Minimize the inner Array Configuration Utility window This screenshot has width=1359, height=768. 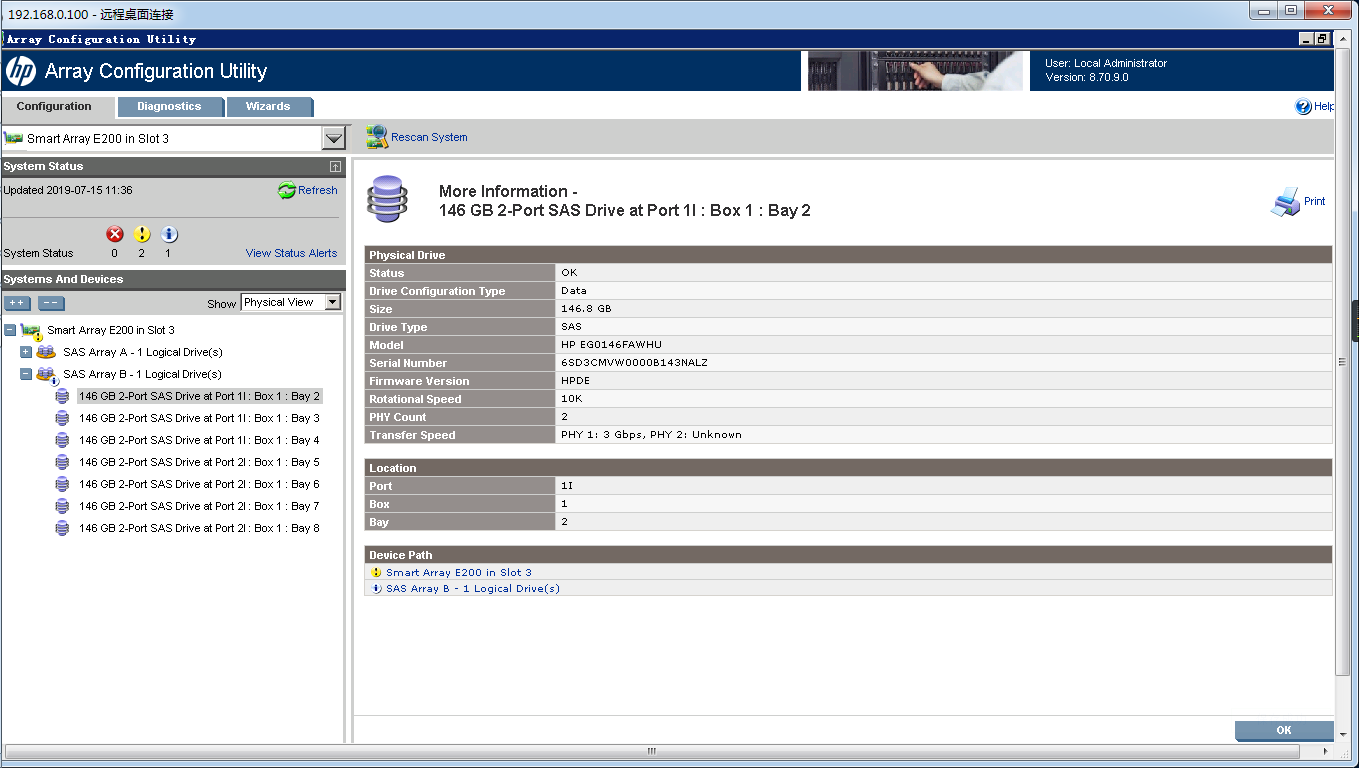coord(1306,39)
